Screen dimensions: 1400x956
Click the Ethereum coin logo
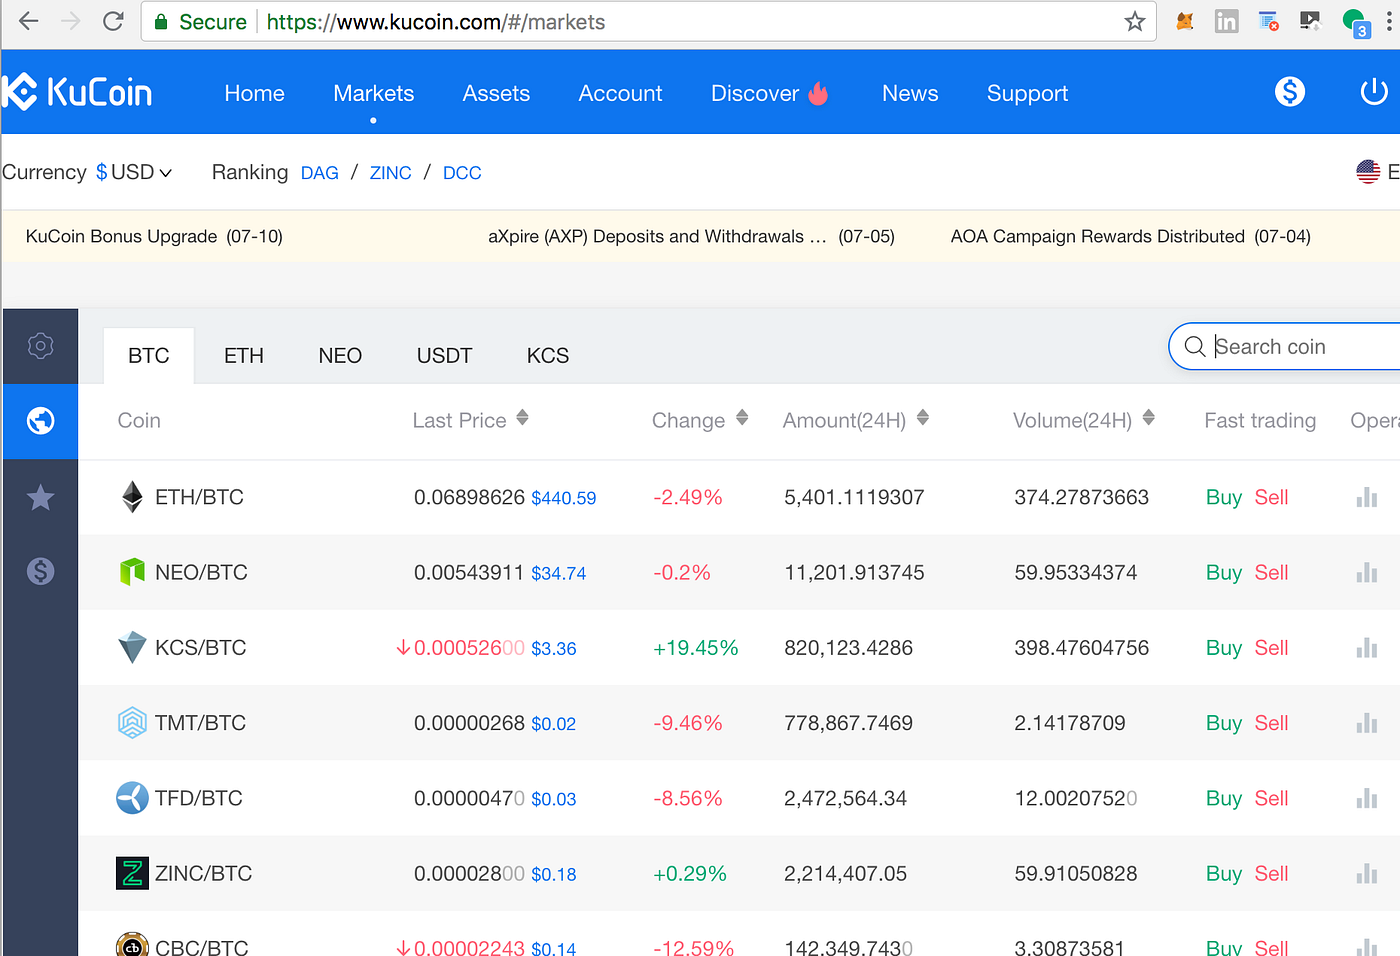click(x=132, y=497)
